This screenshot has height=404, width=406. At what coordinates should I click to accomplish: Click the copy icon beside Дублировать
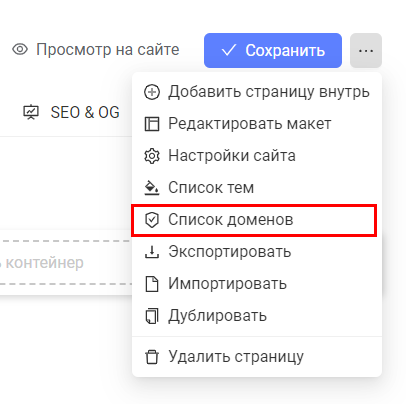click(152, 316)
